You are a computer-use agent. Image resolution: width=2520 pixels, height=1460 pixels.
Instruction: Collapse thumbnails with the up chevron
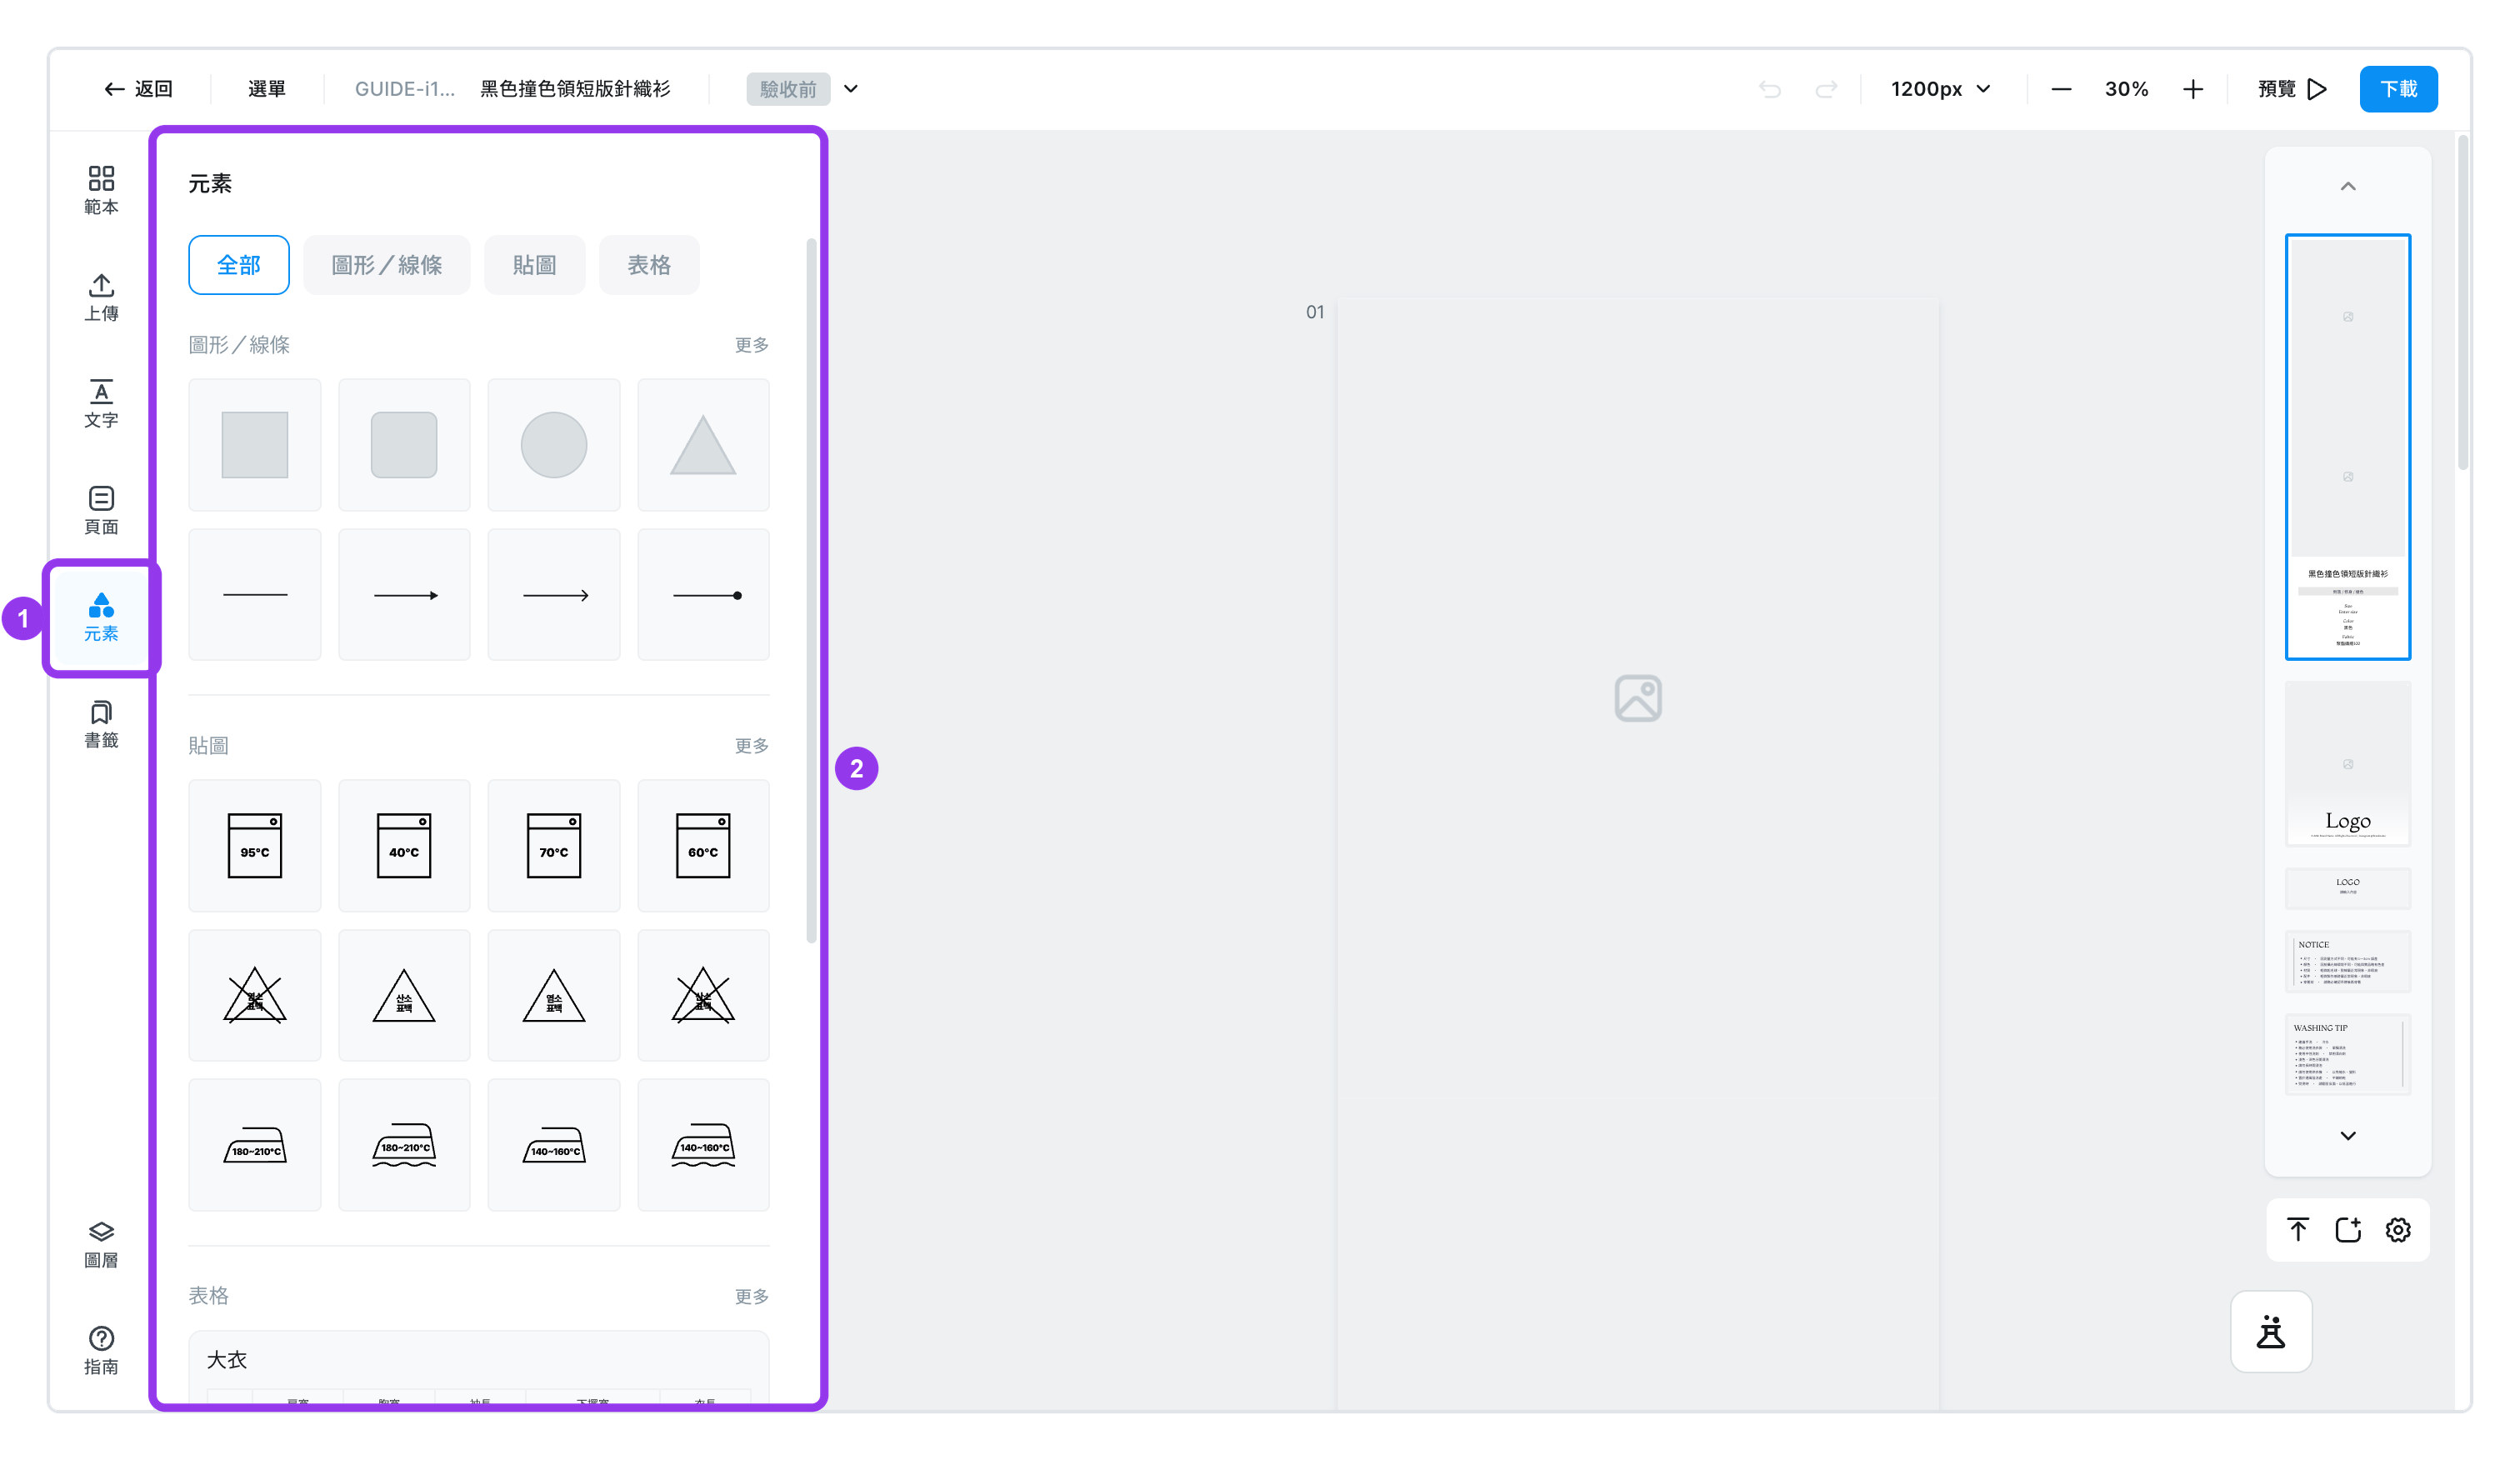tap(2348, 187)
